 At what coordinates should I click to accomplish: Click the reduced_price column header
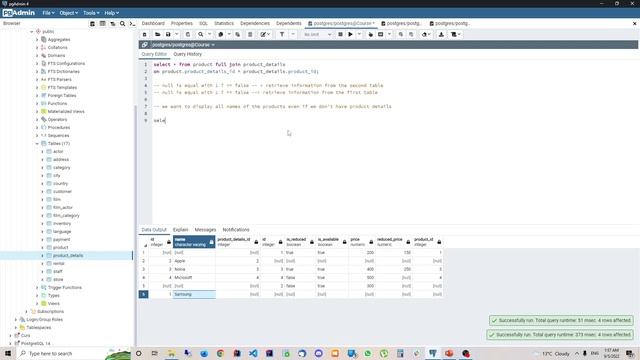pos(393,242)
